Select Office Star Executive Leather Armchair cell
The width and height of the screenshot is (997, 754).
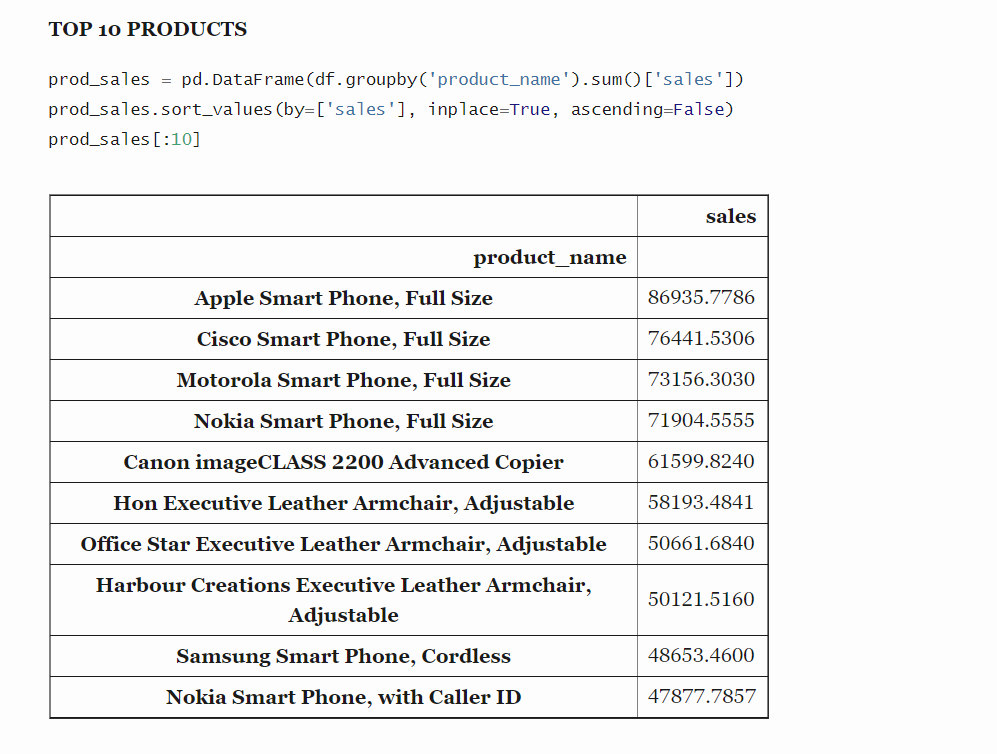coord(343,544)
